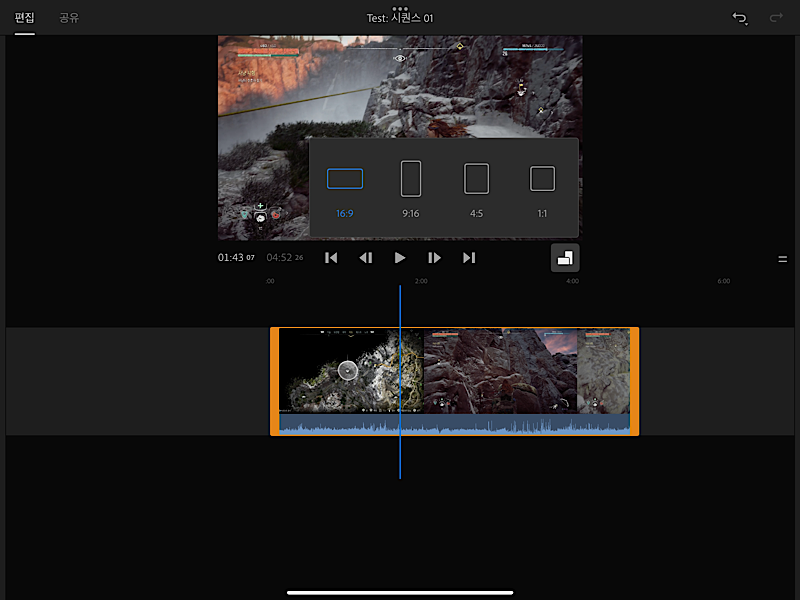
Task: Step back one frame
Action: tap(366, 258)
